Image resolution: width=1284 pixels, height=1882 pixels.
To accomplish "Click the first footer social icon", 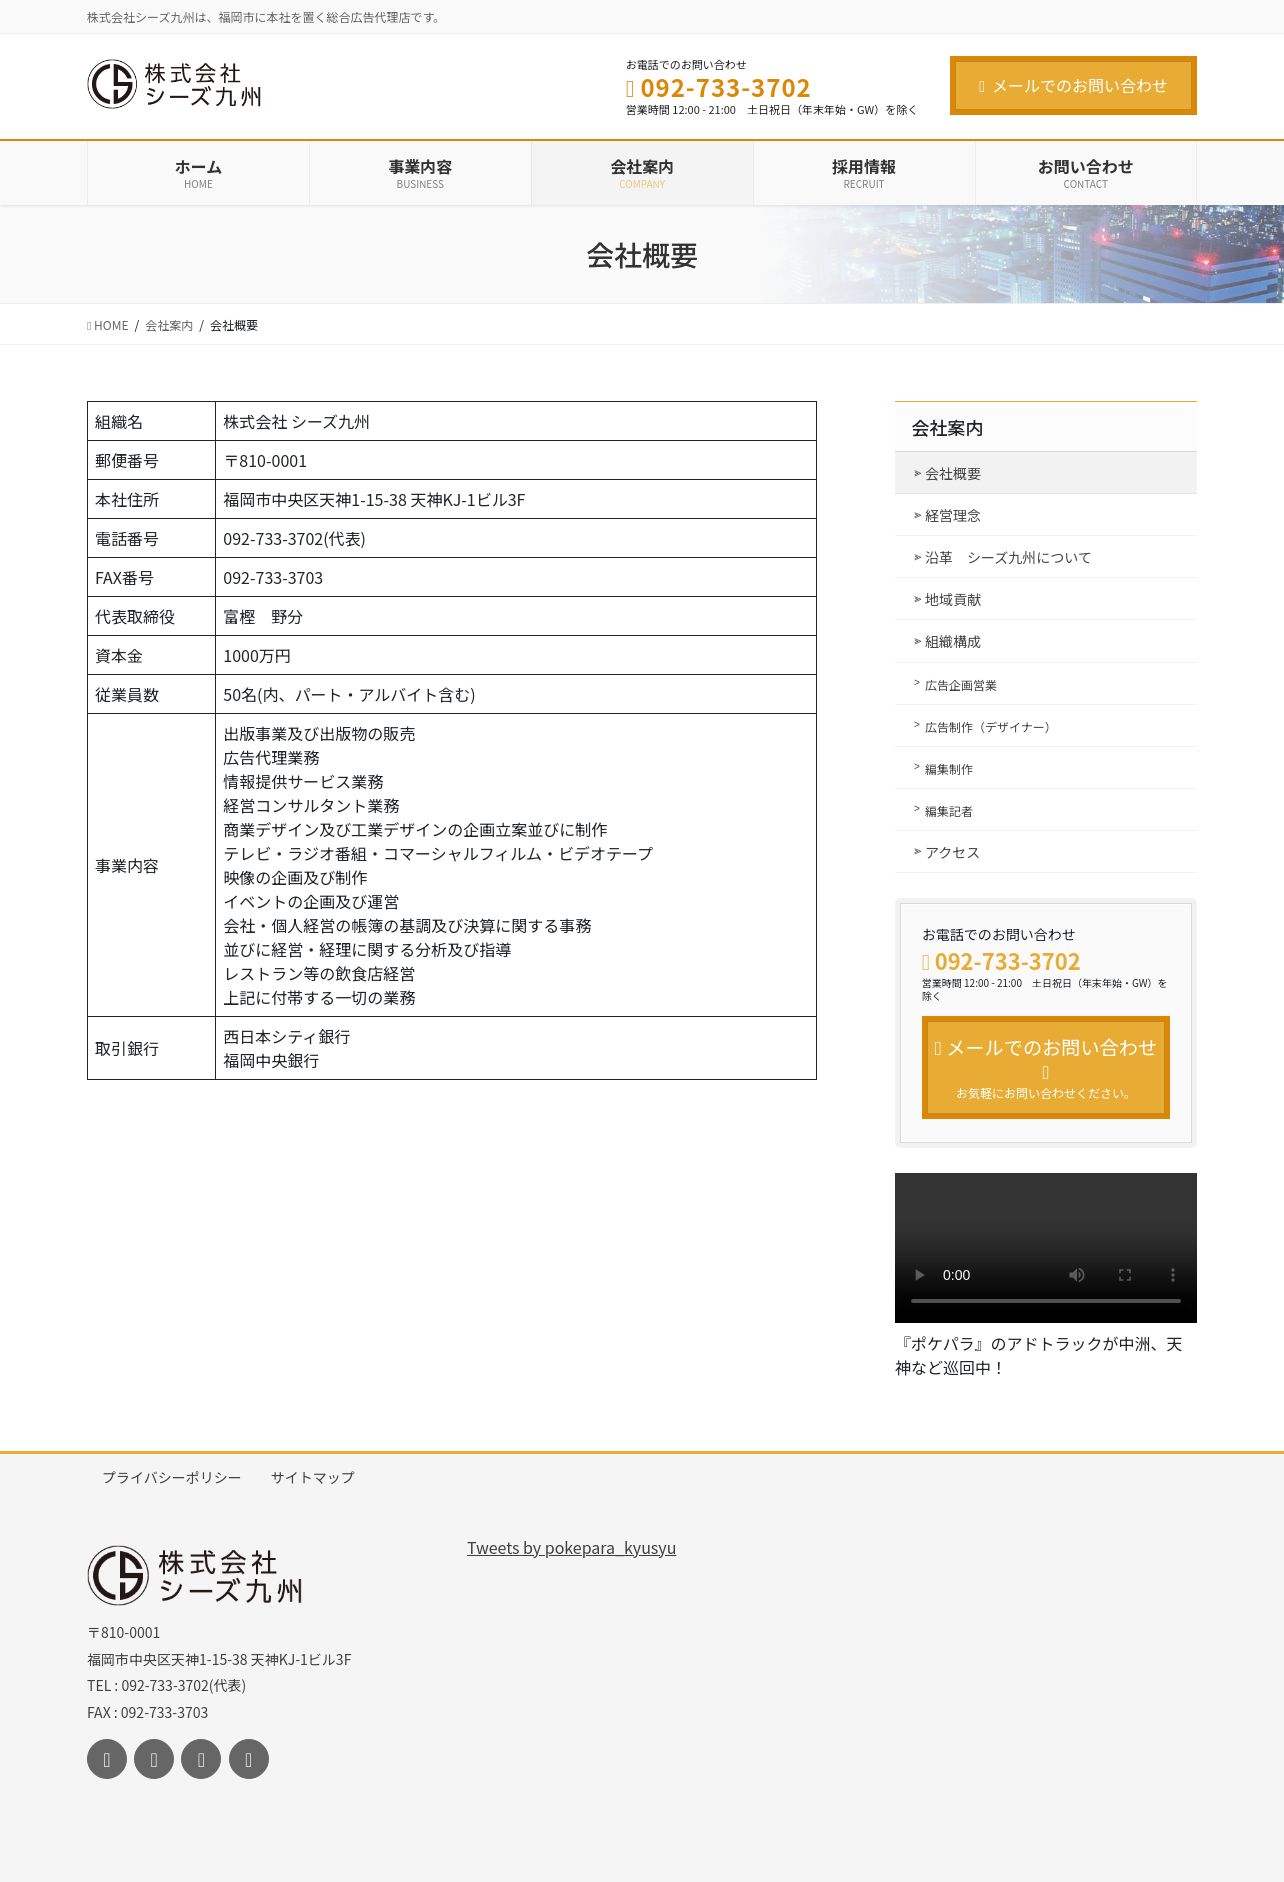I will 107,1759.
